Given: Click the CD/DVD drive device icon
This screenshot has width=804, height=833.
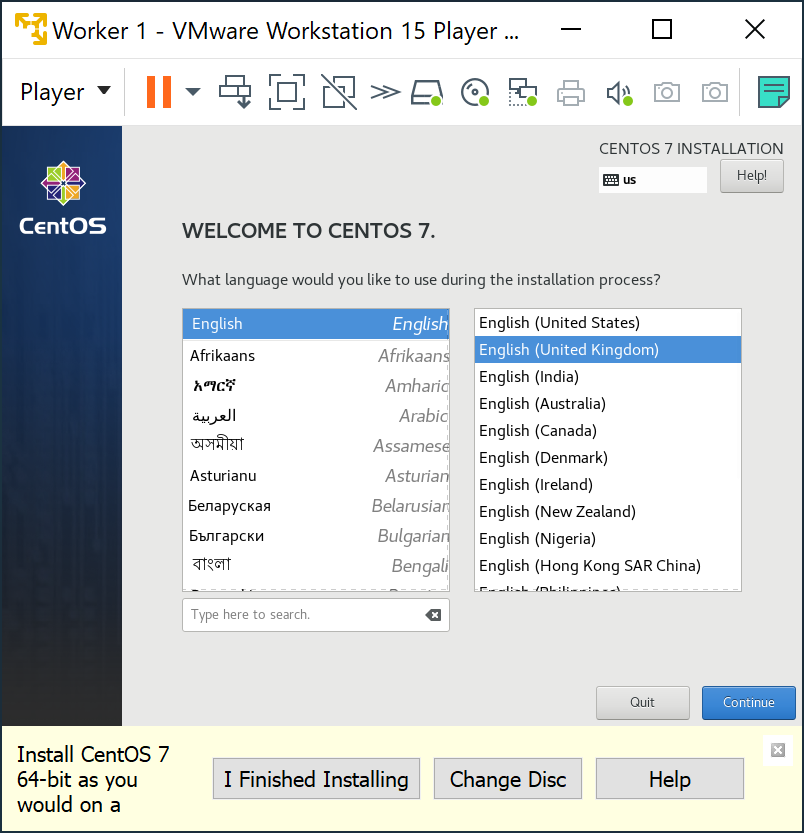Looking at the screenshot, I should pyautogui.click(x=474, y=91).
